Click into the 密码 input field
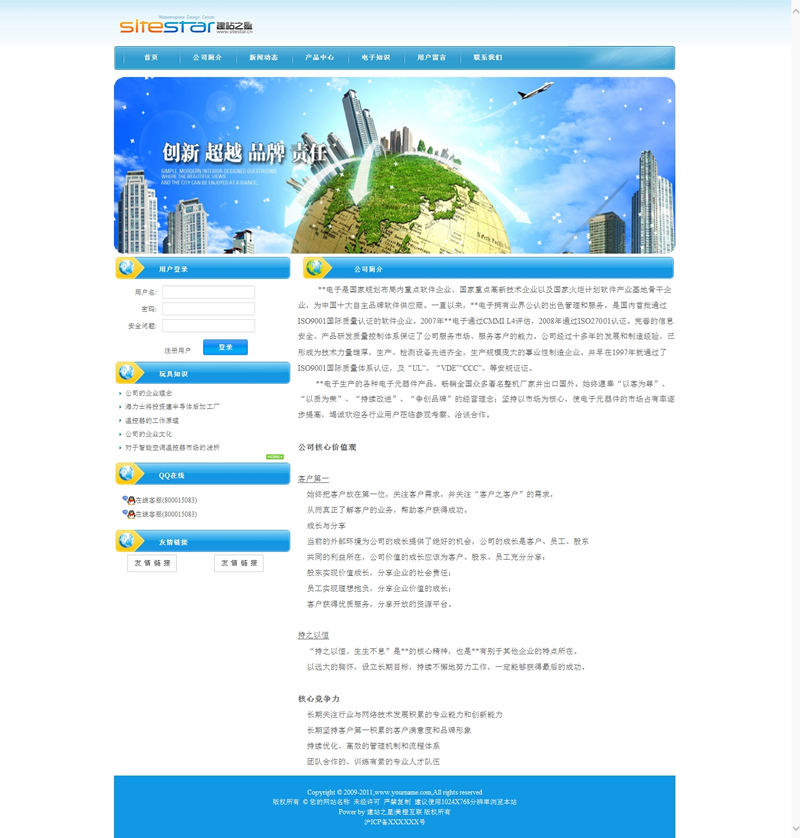 tap(208, 309)
